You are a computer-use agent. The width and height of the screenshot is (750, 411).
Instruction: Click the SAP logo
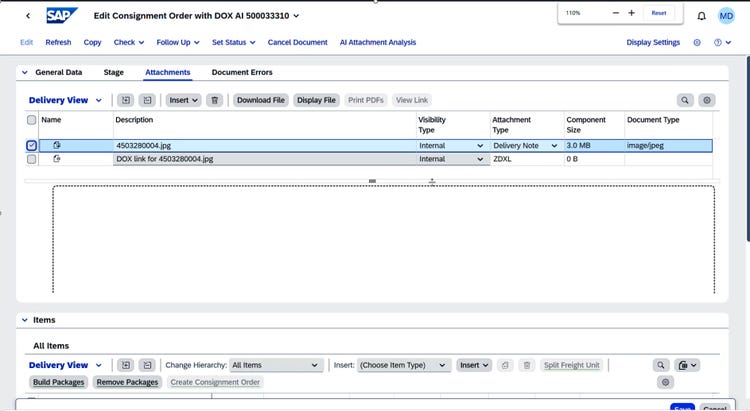(x=62, y=16)
